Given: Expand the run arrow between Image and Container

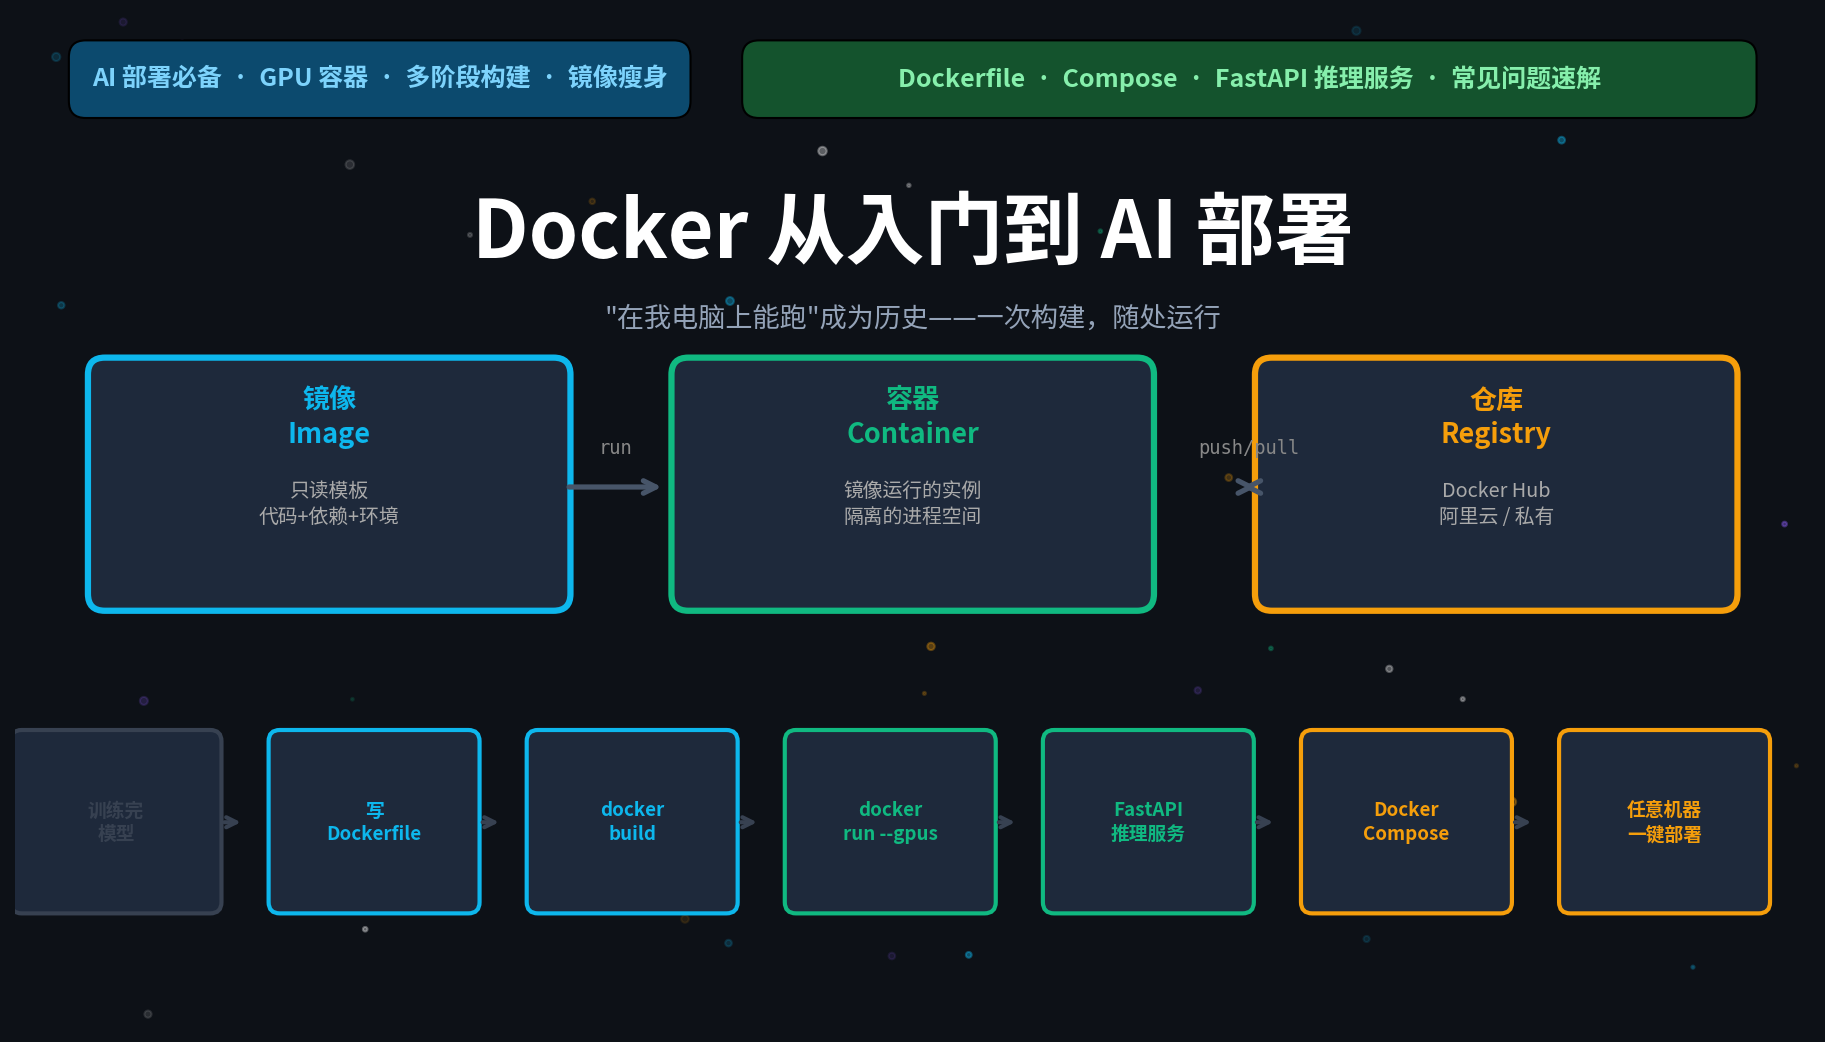Looking at the screenshot, I should [x=616, y=447].
